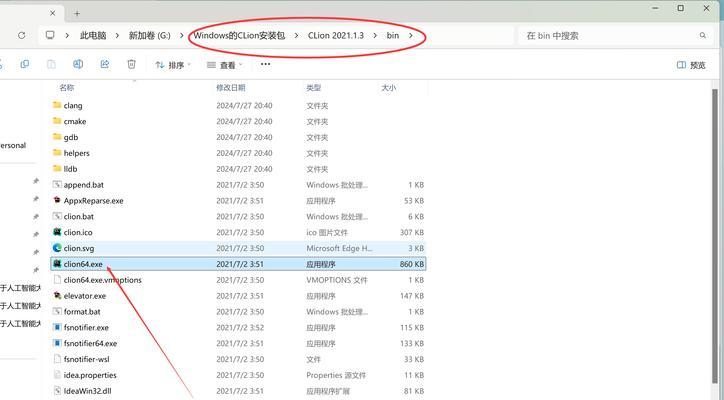Image resolution: width=724 pixels, height=400 pixels.
Task: Sort by the 类型 column header
Action: click(x=314, y=87)
